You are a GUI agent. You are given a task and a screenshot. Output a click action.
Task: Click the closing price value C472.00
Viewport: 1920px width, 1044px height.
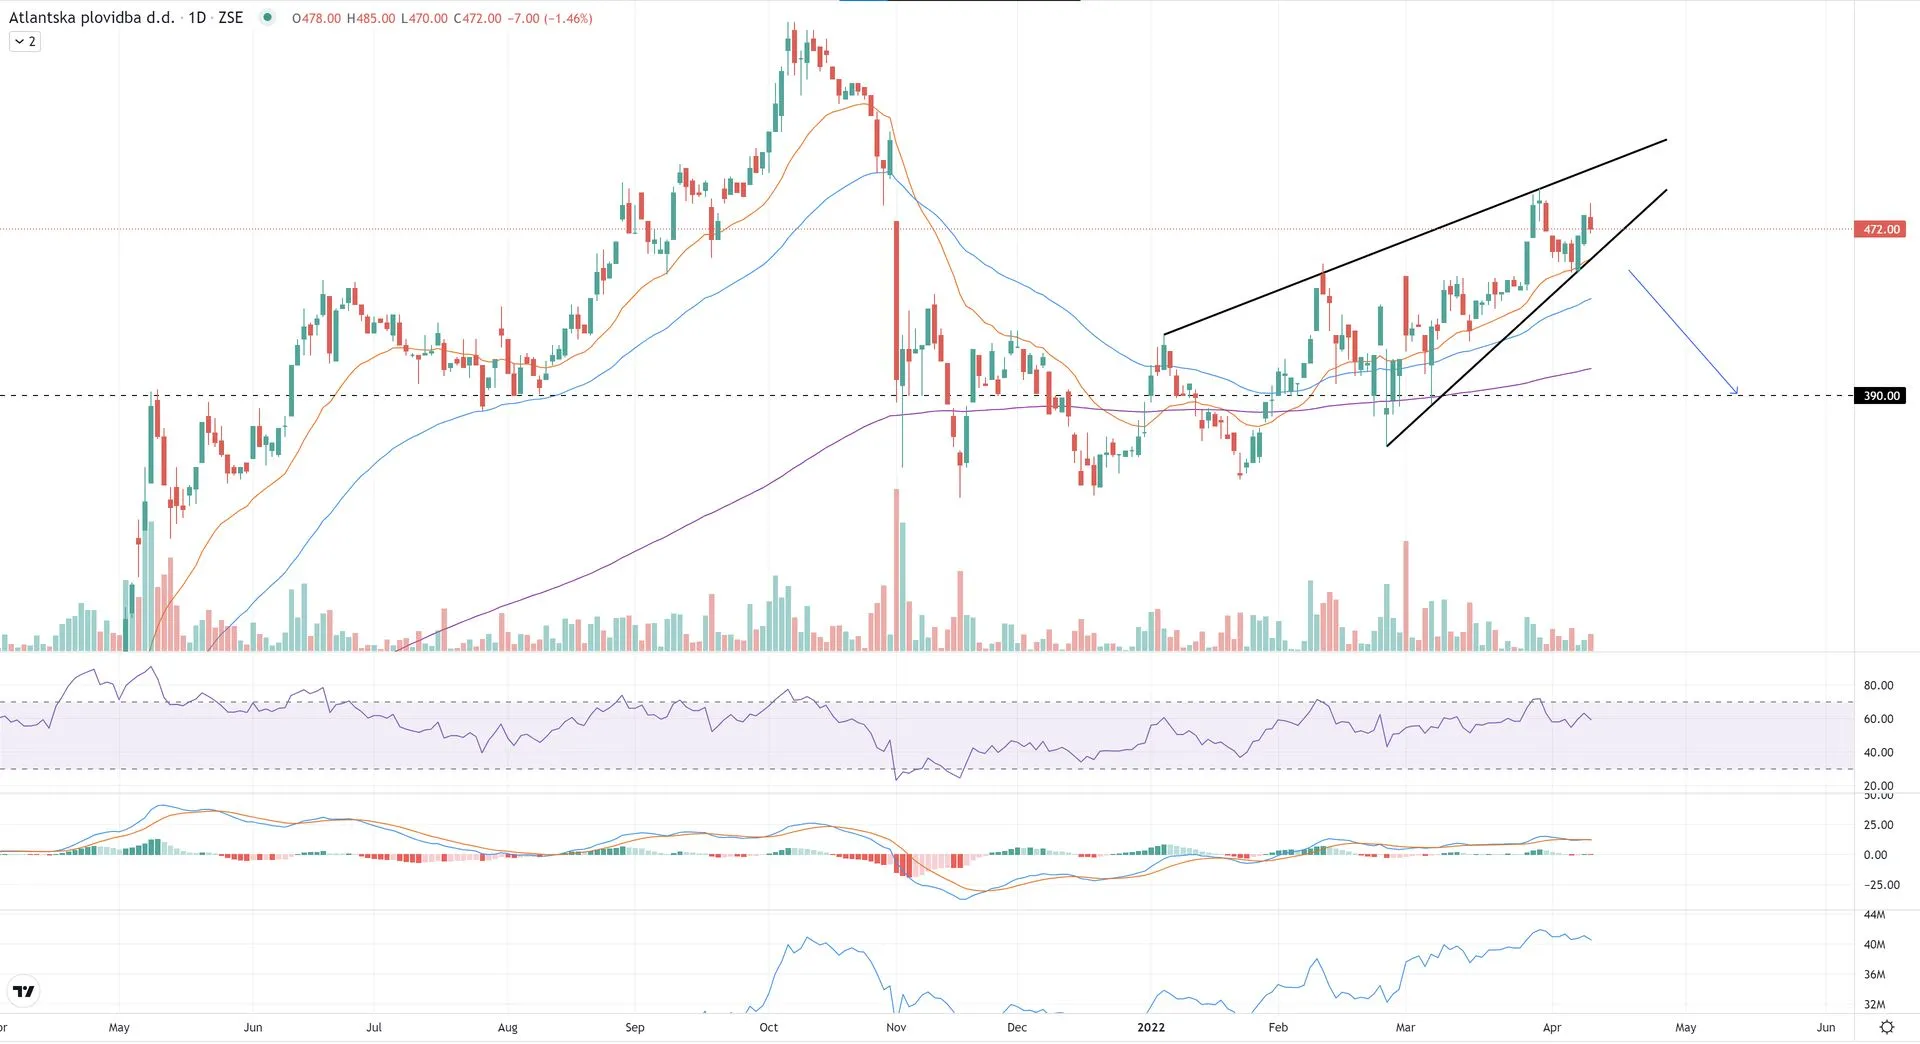[477, 18]
